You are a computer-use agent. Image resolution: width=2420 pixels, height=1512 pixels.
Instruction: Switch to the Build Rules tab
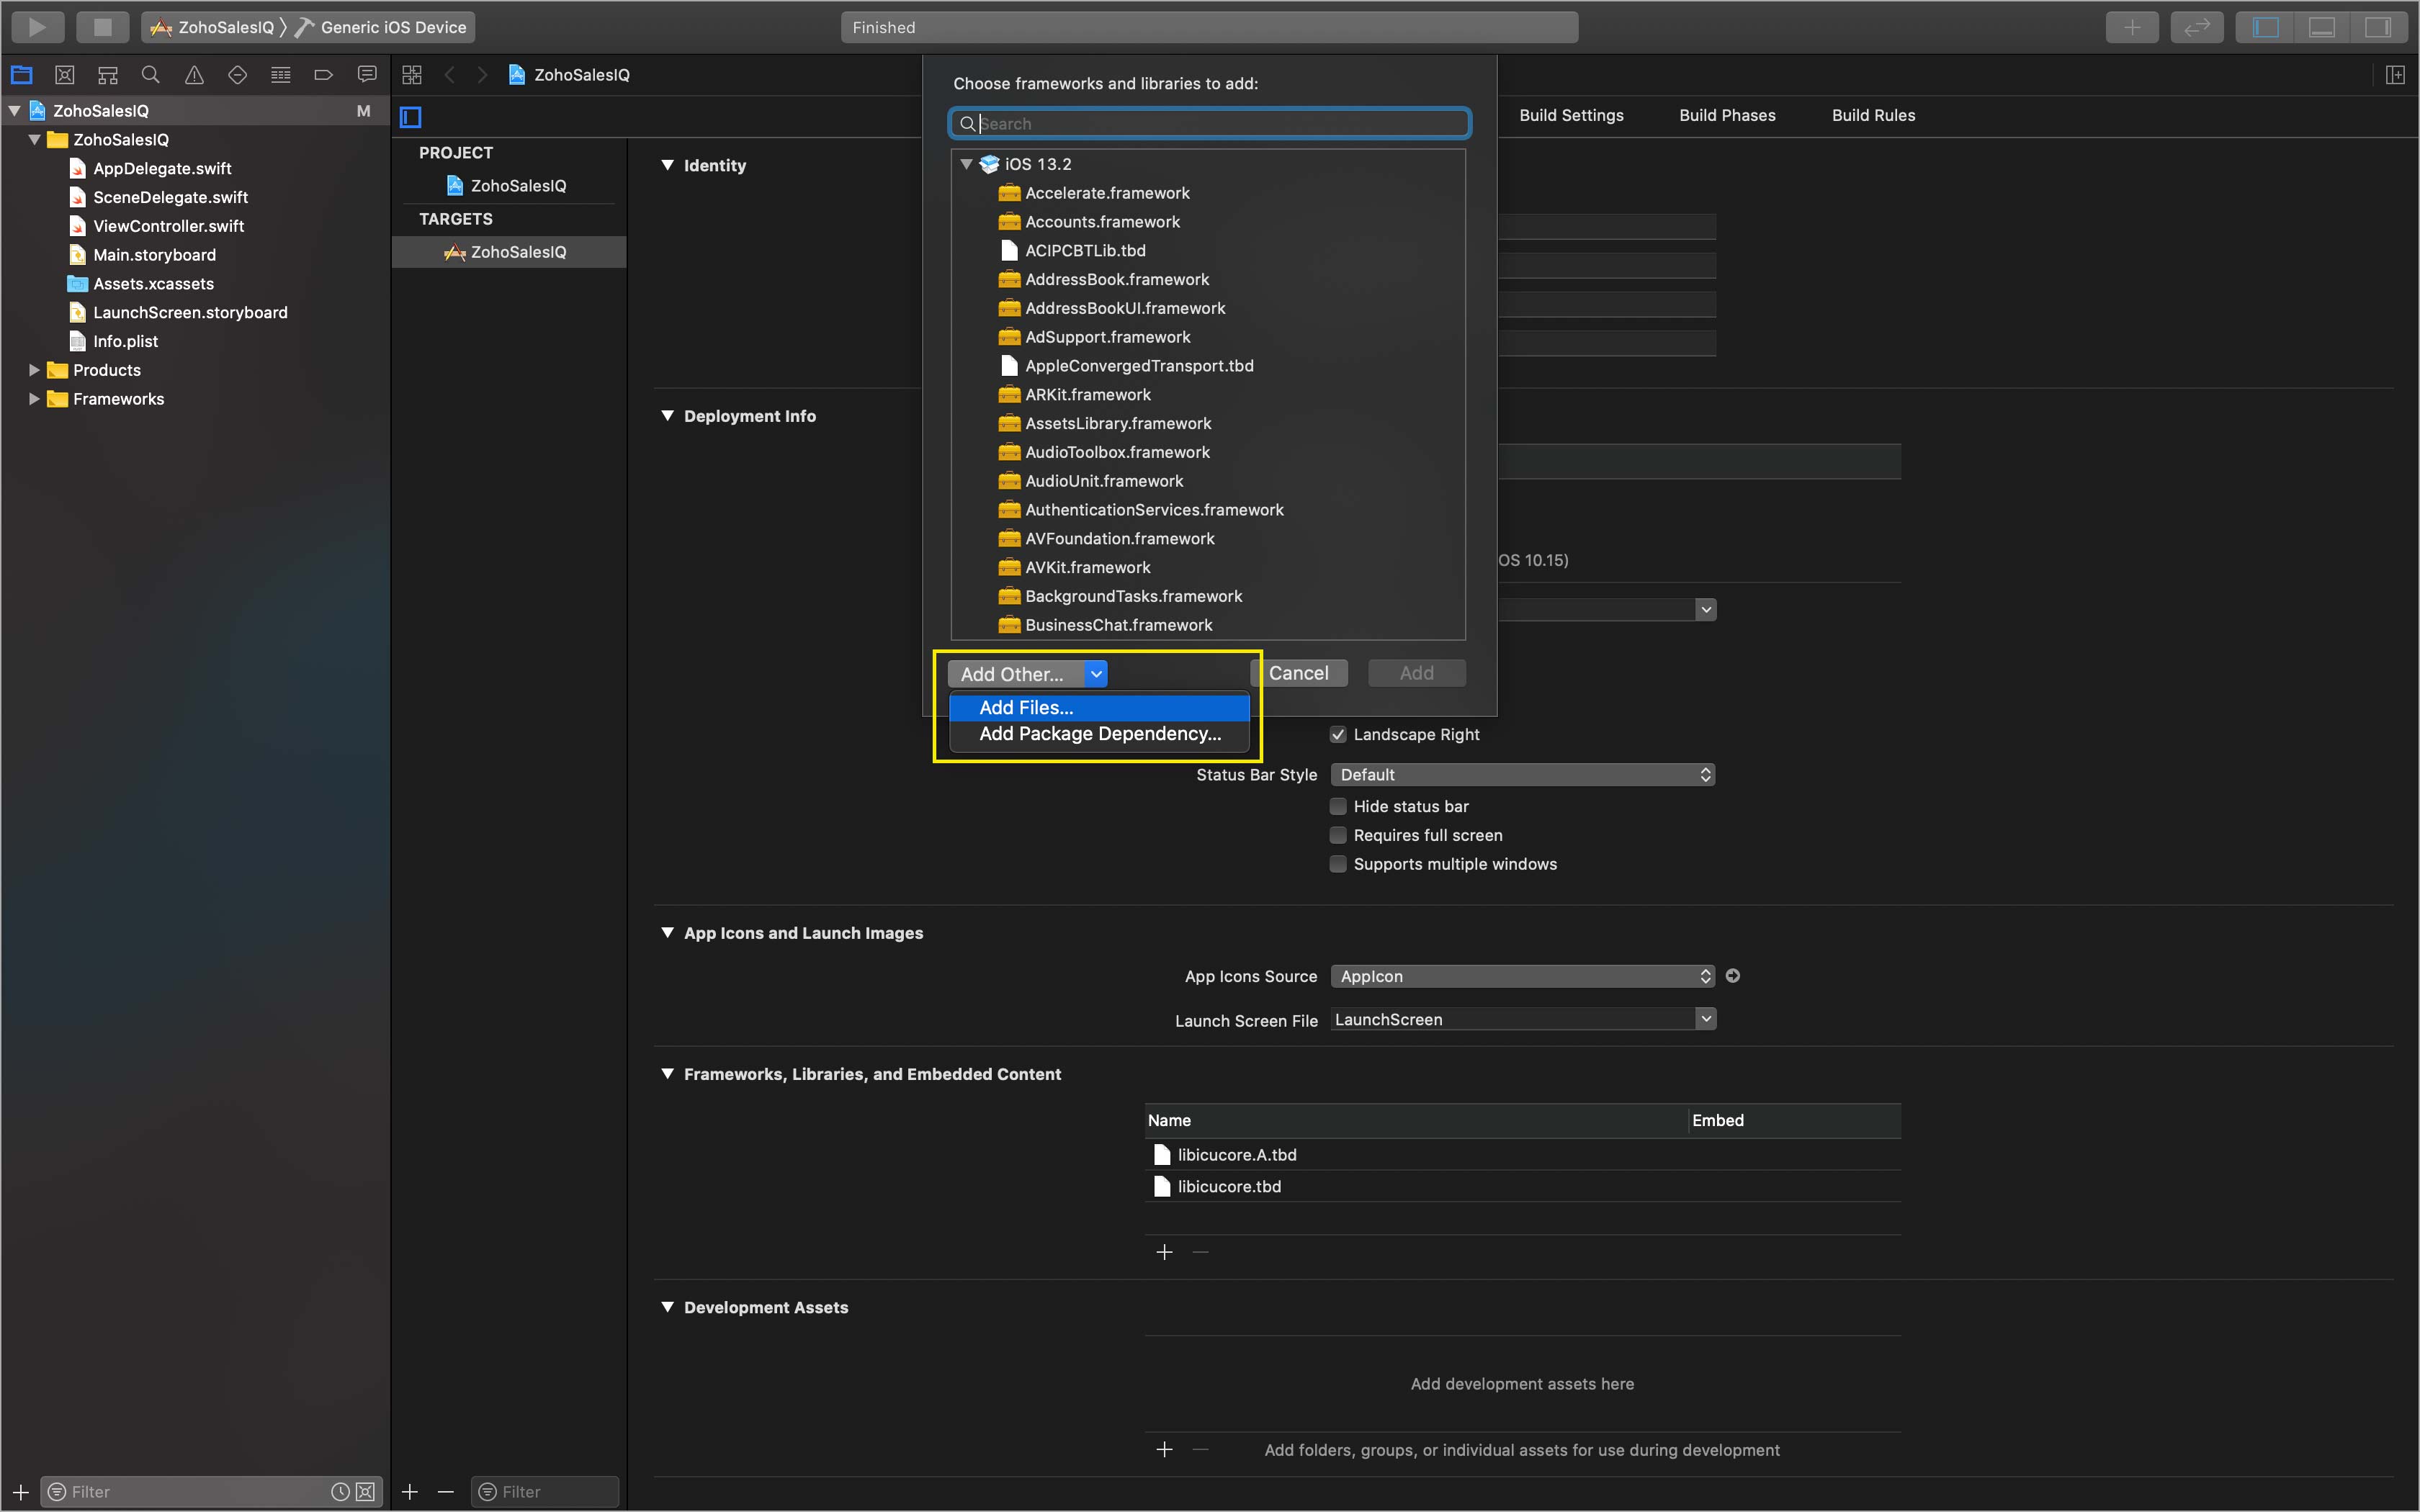(x=1873, y=115)
